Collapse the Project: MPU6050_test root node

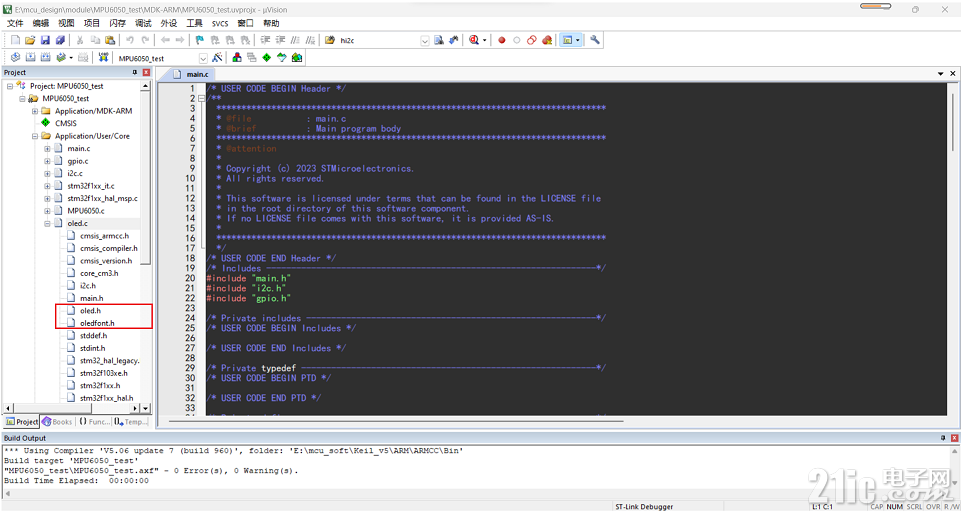10,86
